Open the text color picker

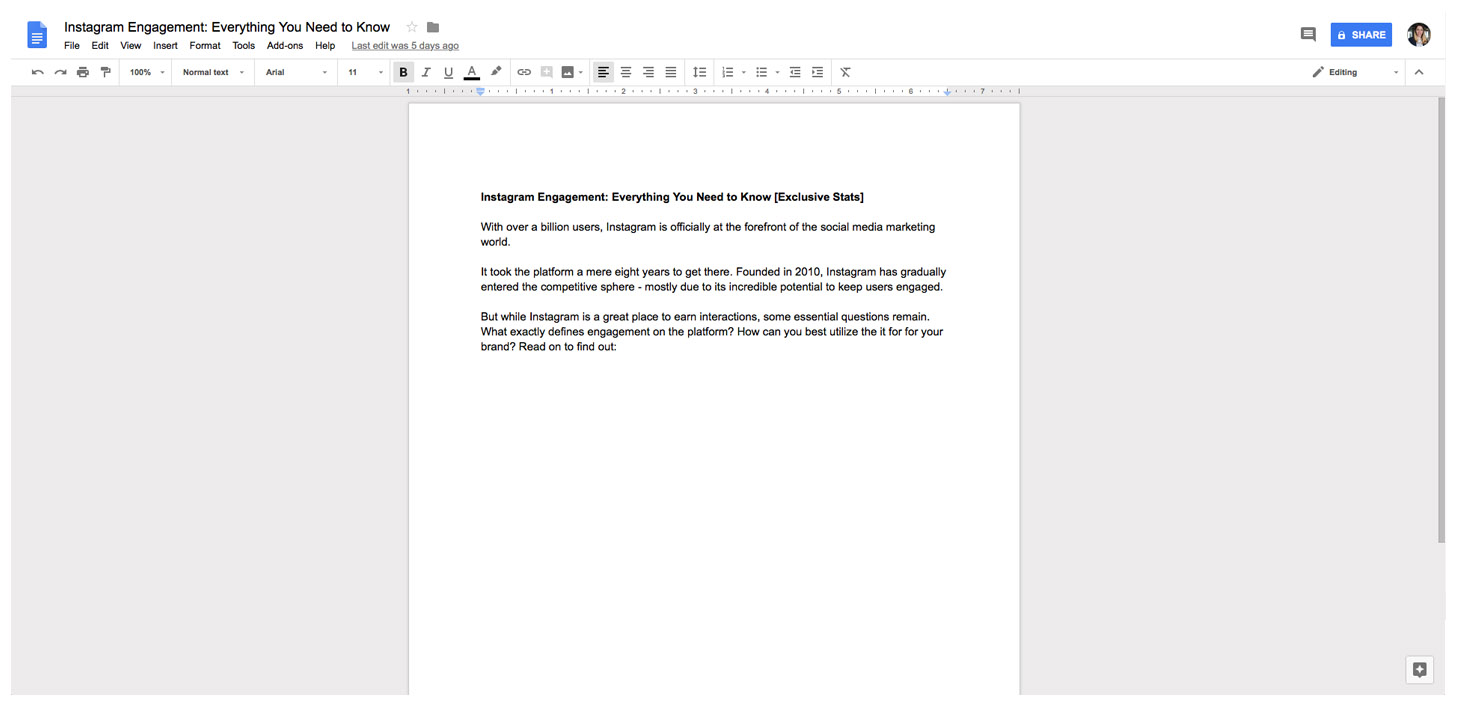[471, 72]
